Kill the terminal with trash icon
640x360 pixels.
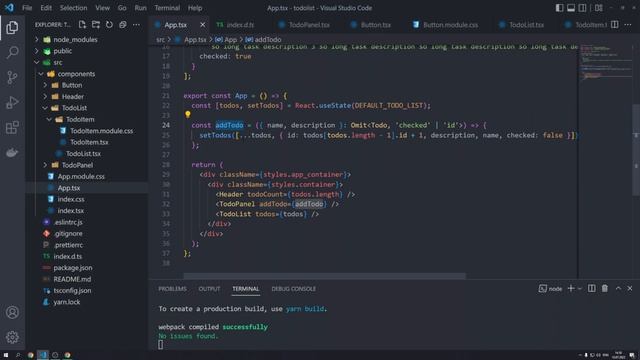pyautogui.click(x=604, y=289)
